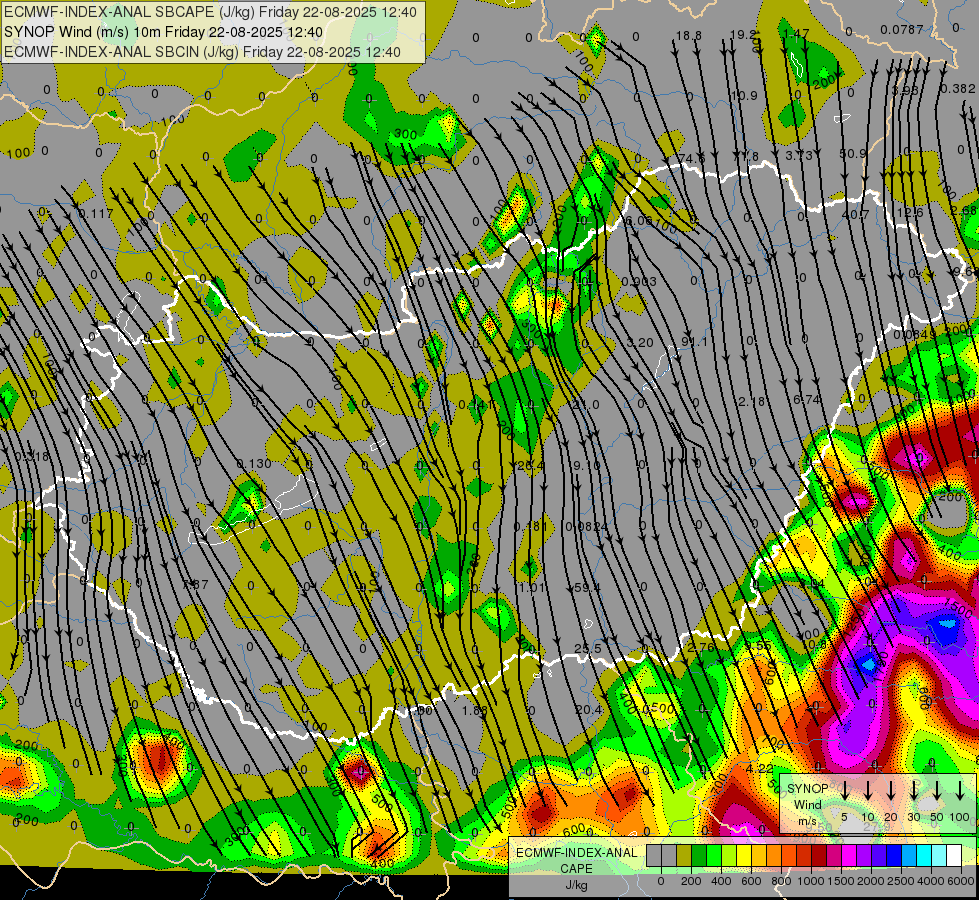Click the 10.9 value on the map
The width and height of the screenshot is (979, 900).
[x=744, y=96]
